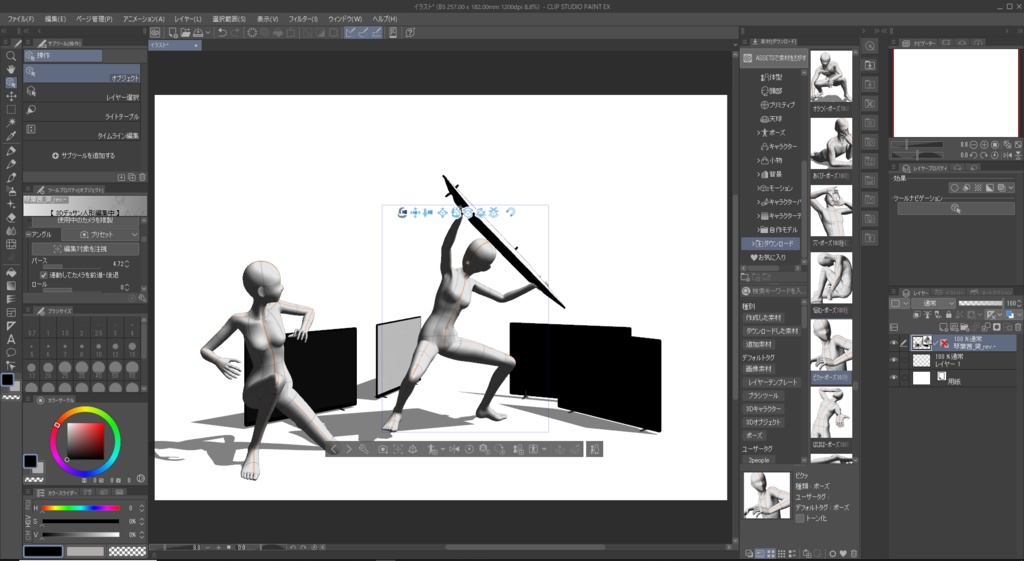This screenshot has height=561, width=1024.
Task: Expand the ポーズ material folder
Action: click(x=759, y=133)
